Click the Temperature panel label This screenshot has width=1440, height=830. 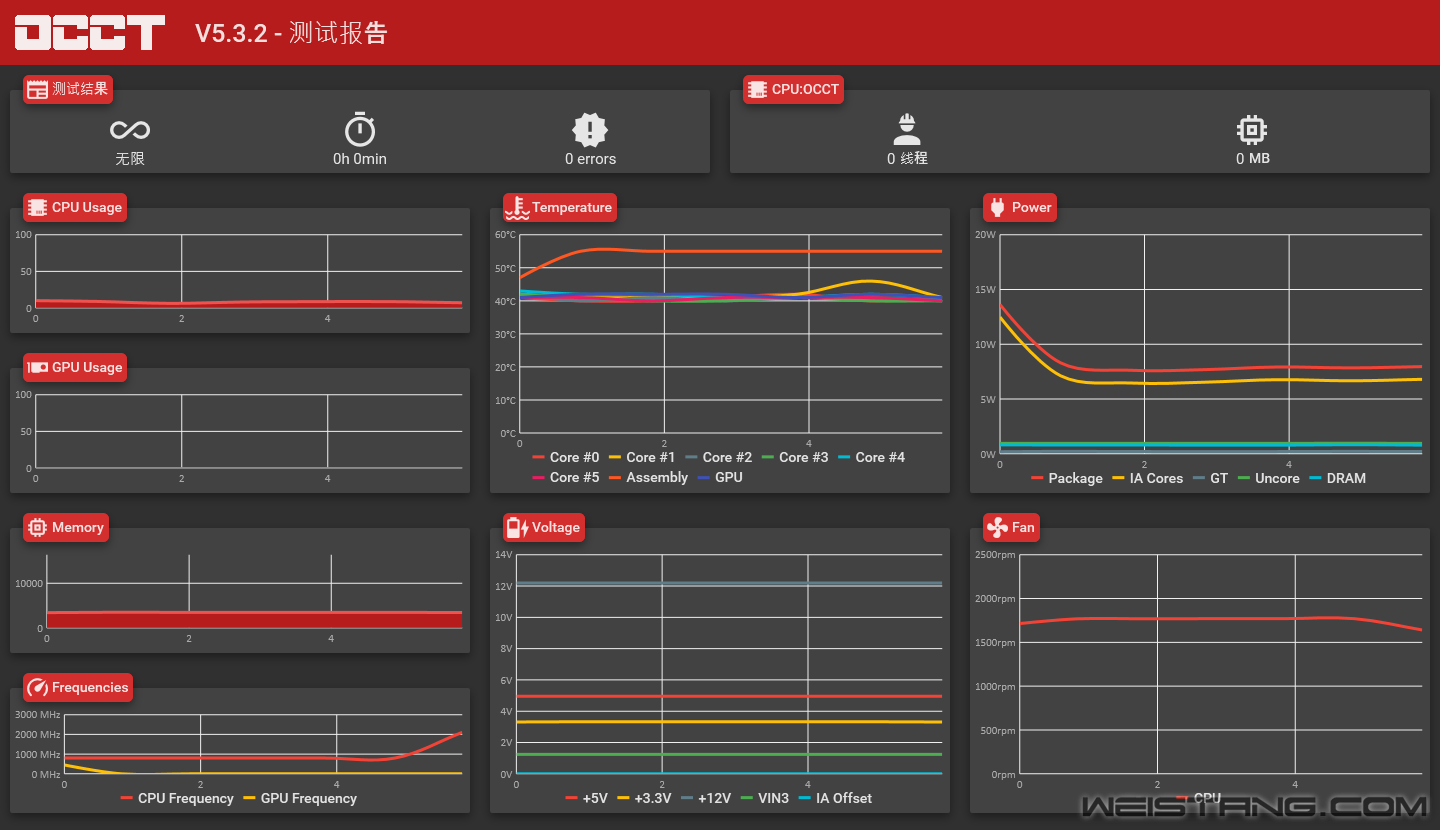tap(572, 207)
